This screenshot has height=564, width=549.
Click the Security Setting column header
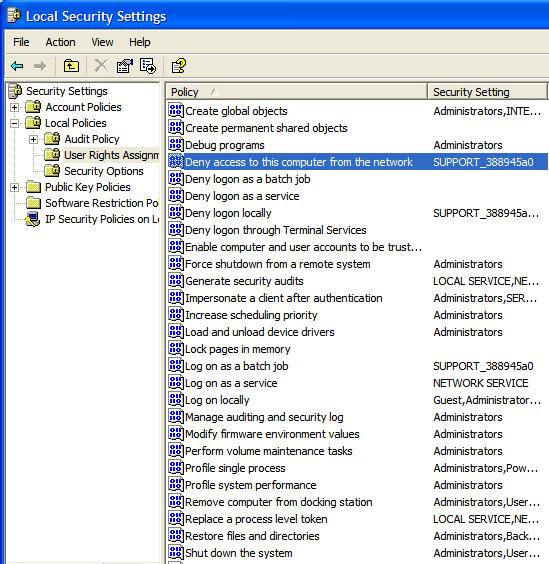tap(487, 92)
